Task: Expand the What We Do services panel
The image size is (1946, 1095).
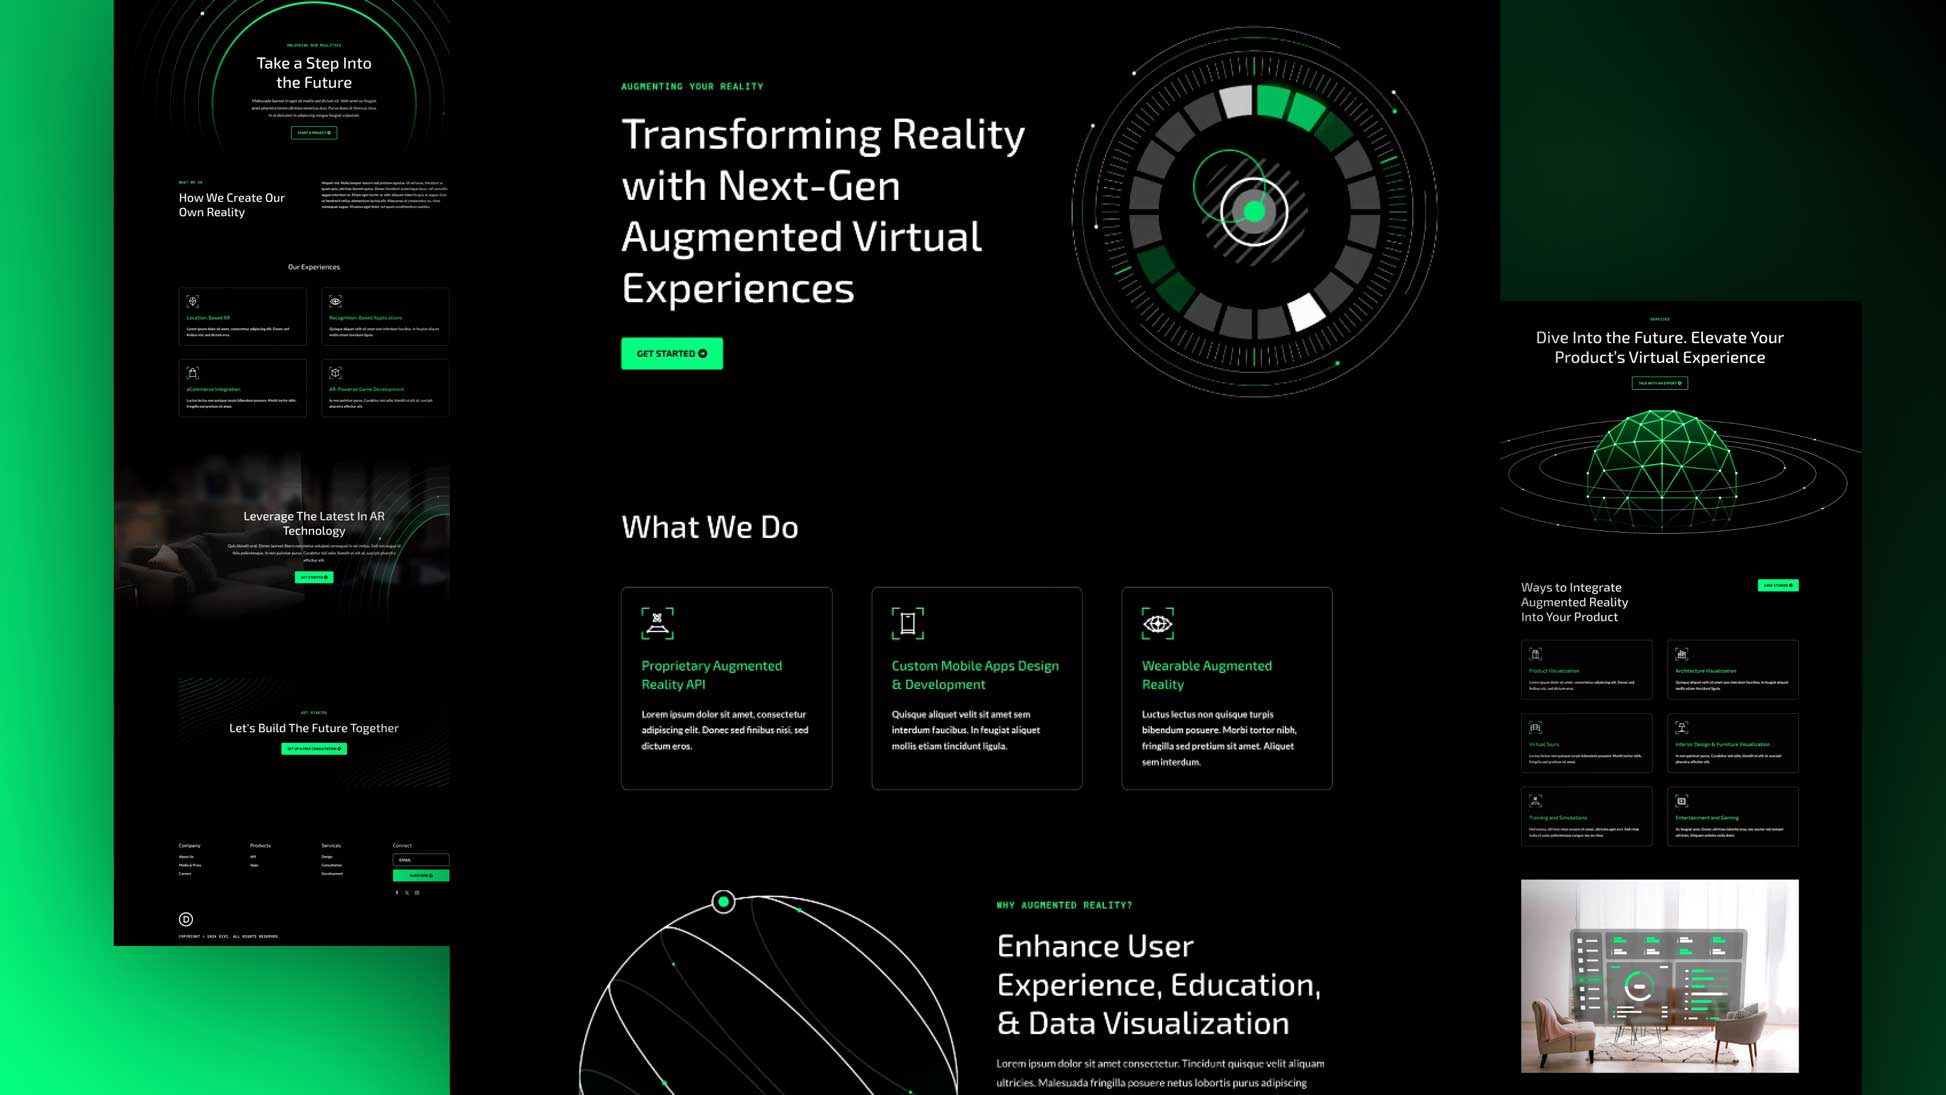Action: tap(710, 525)
